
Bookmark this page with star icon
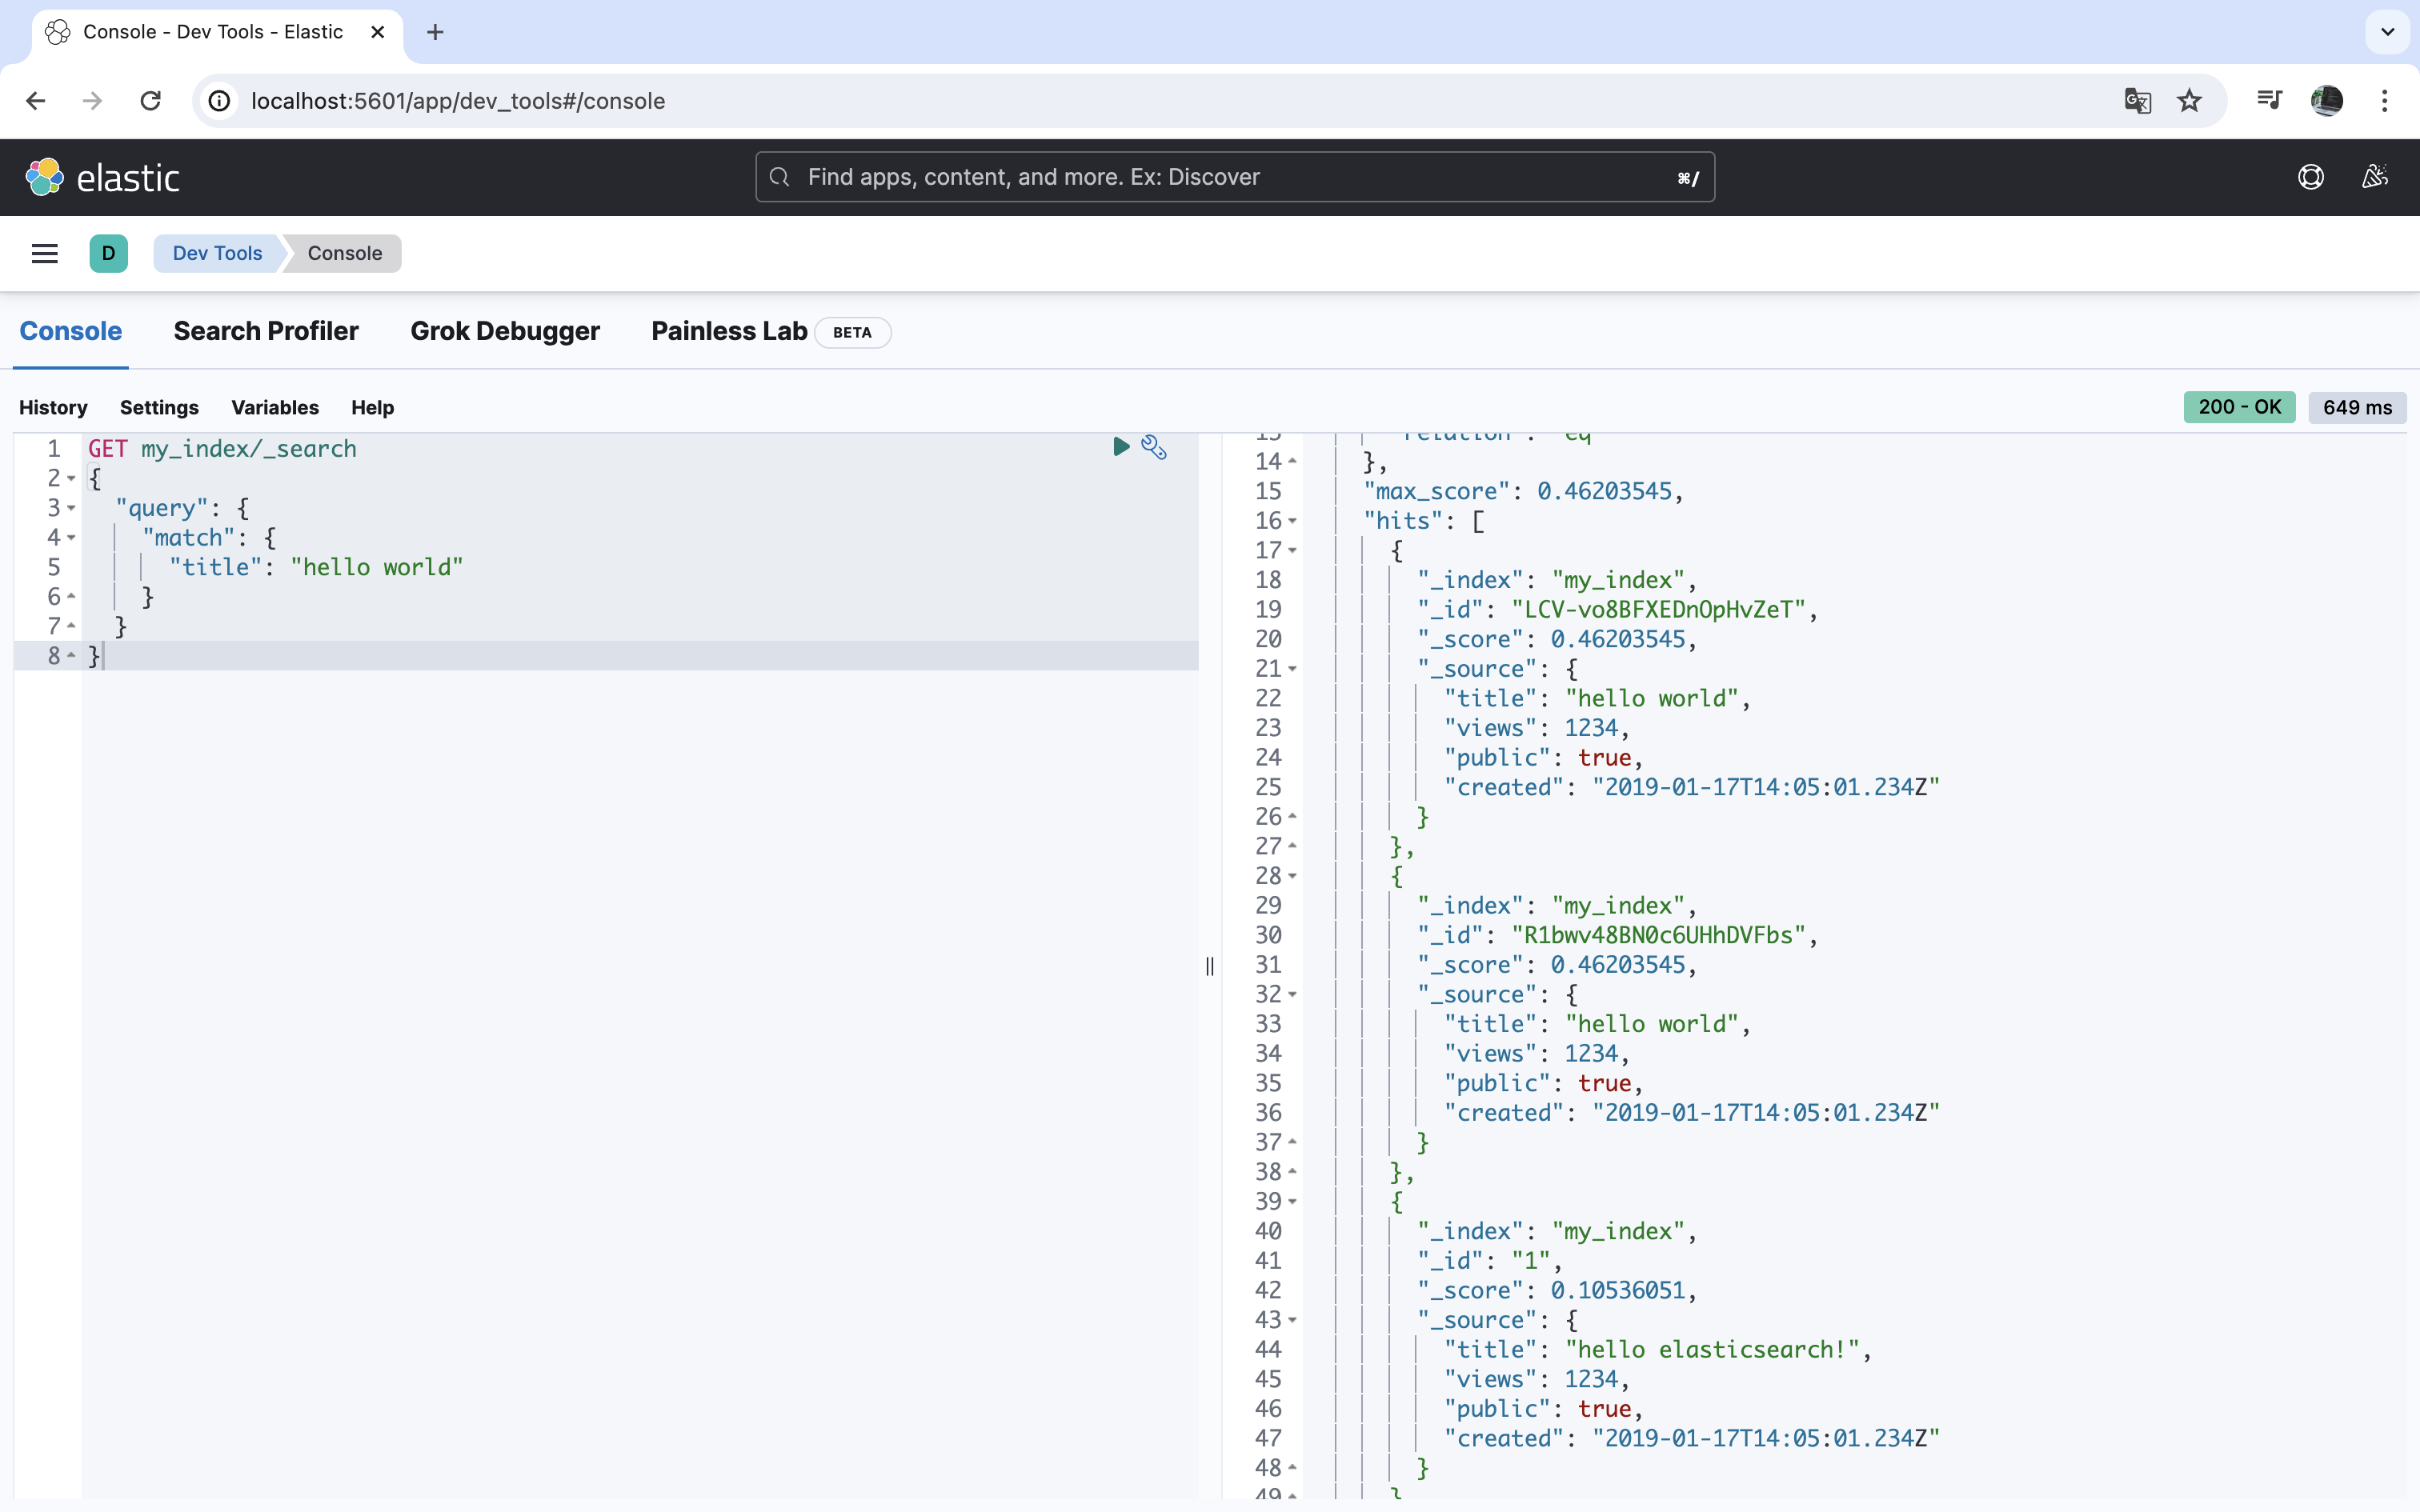coord(2189,101)
